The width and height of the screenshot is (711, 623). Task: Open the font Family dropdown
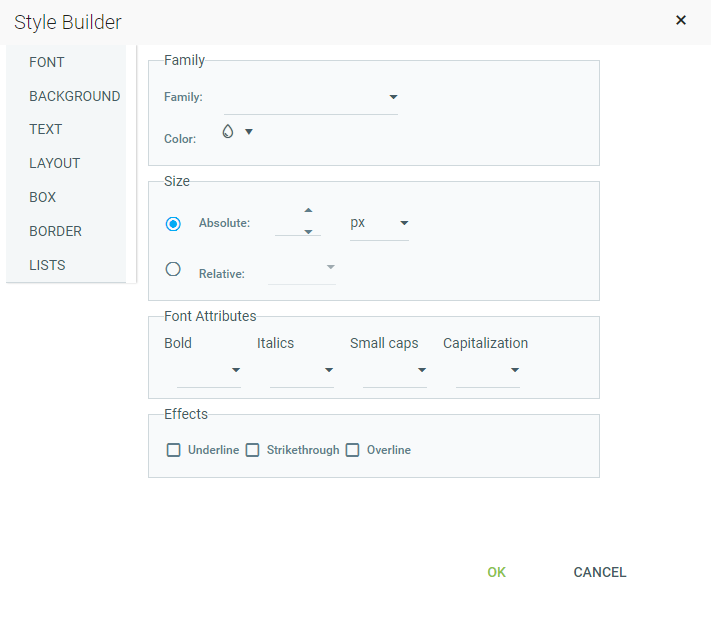pyautogui.click(x=311, y=97)
